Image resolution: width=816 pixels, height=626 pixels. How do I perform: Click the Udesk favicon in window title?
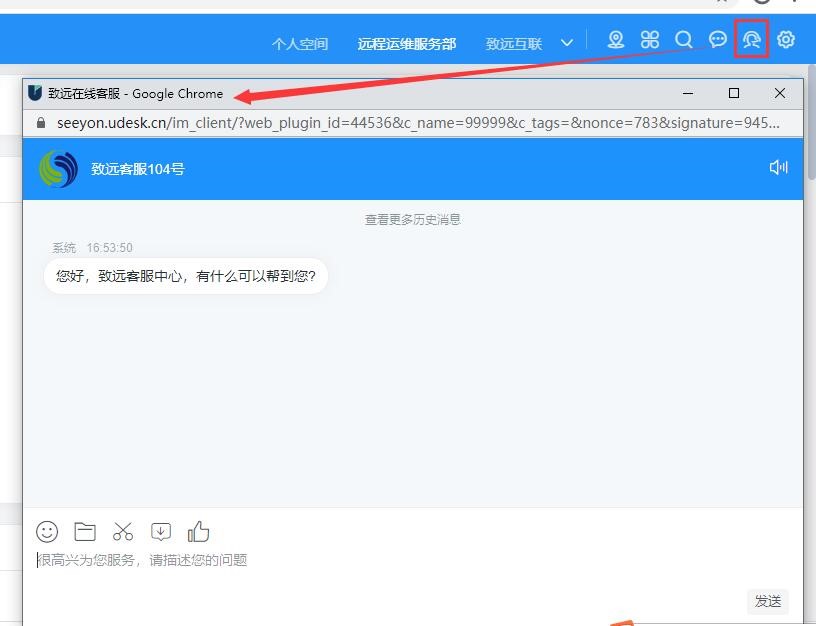click(x=35, y=93)
